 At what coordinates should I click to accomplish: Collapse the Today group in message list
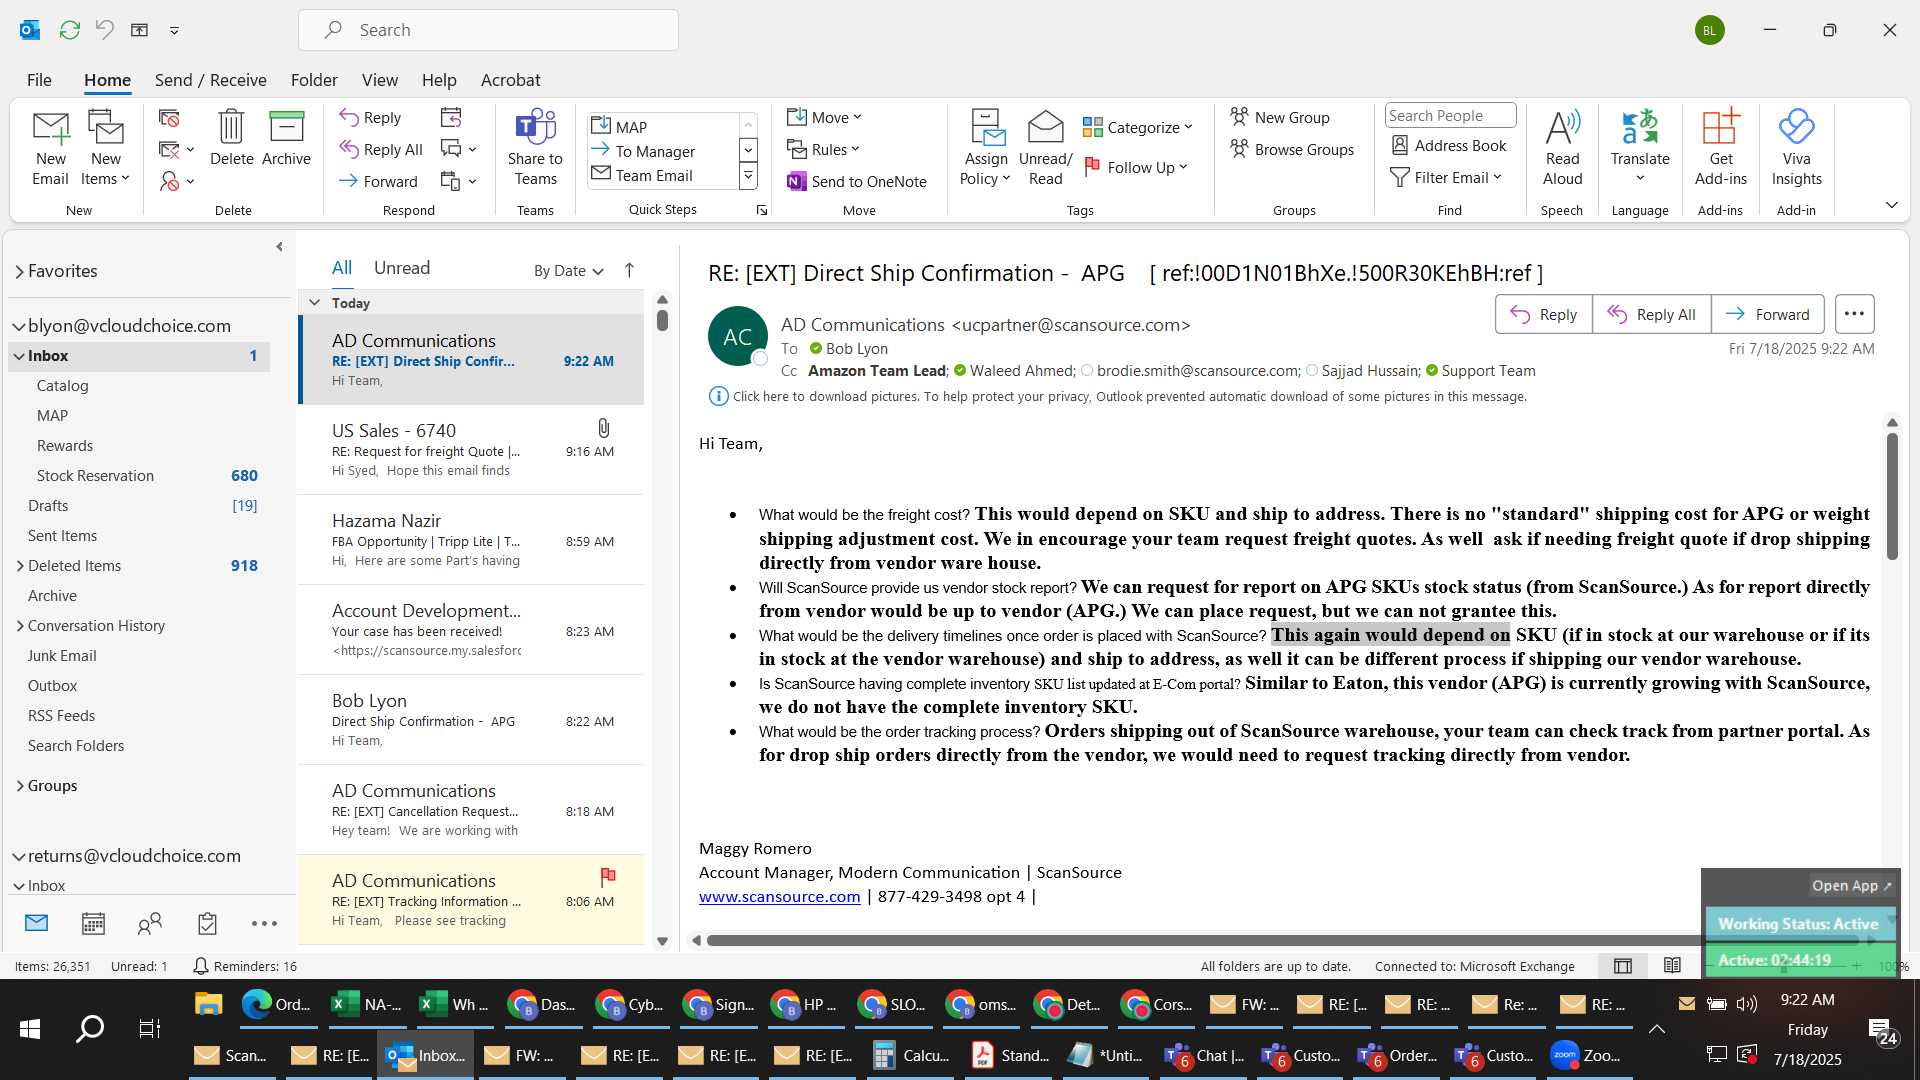point(314,302)
